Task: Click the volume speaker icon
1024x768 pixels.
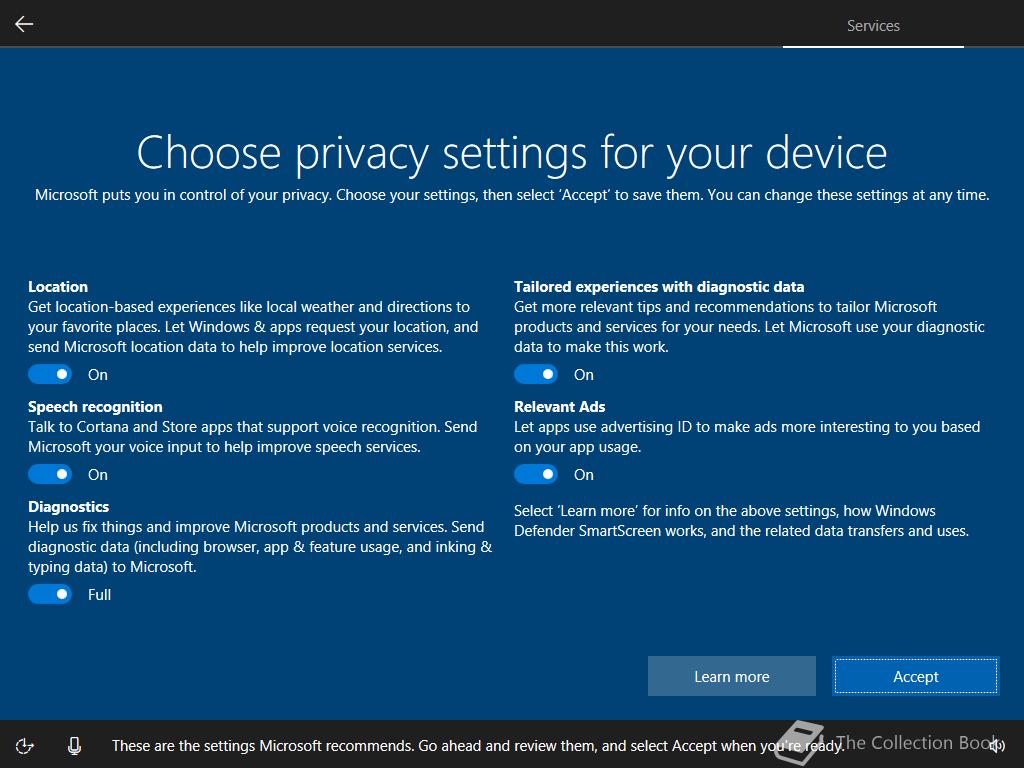Action: click(998, 745)
